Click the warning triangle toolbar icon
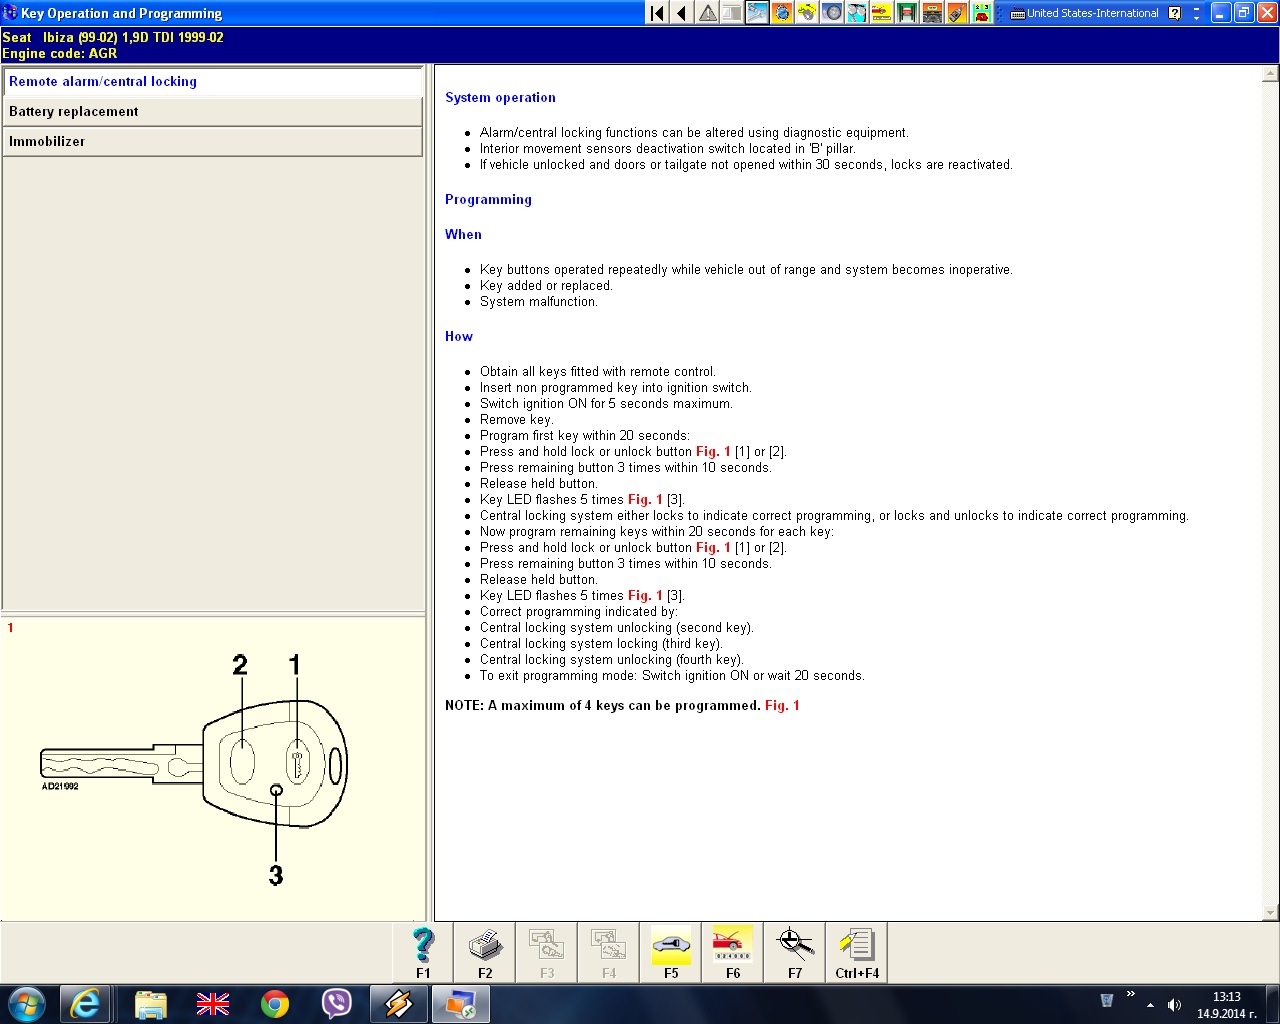The width and height of the screenshot is (1280, 1024). coord(707,13)
